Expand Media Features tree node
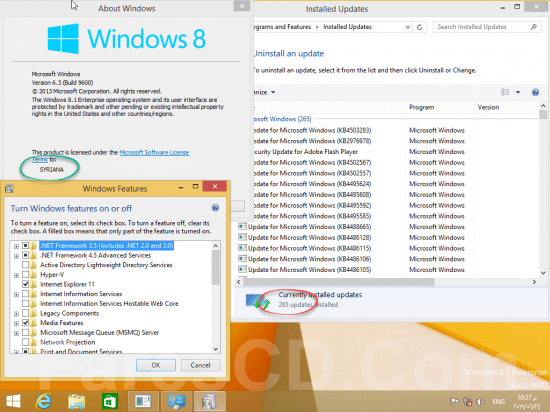 click(x=16, y=323)
